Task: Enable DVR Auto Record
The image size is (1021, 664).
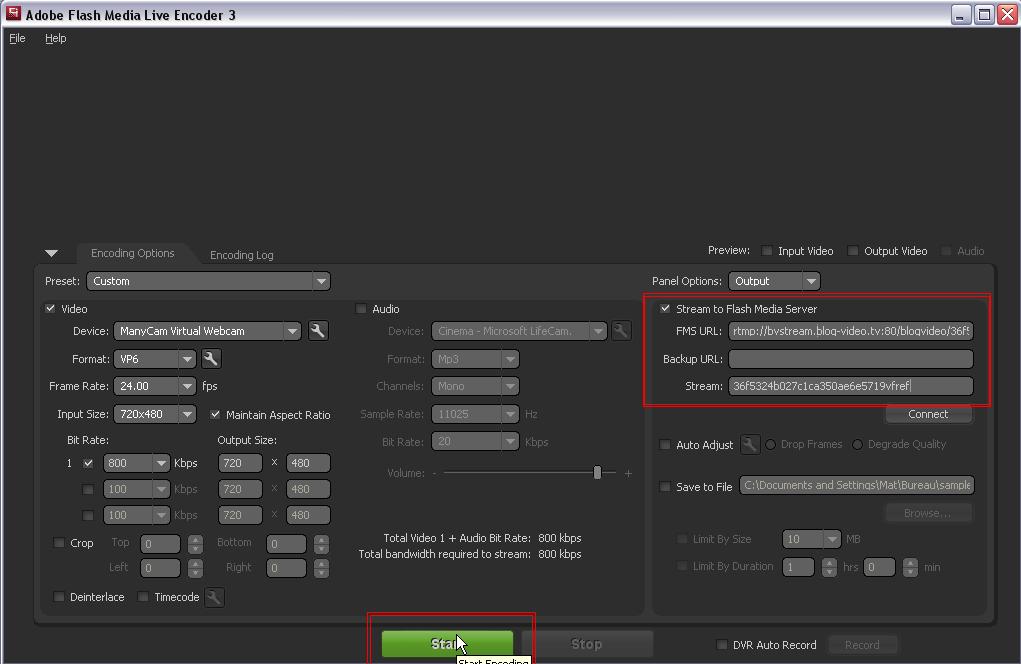Action: coord(721,644)
